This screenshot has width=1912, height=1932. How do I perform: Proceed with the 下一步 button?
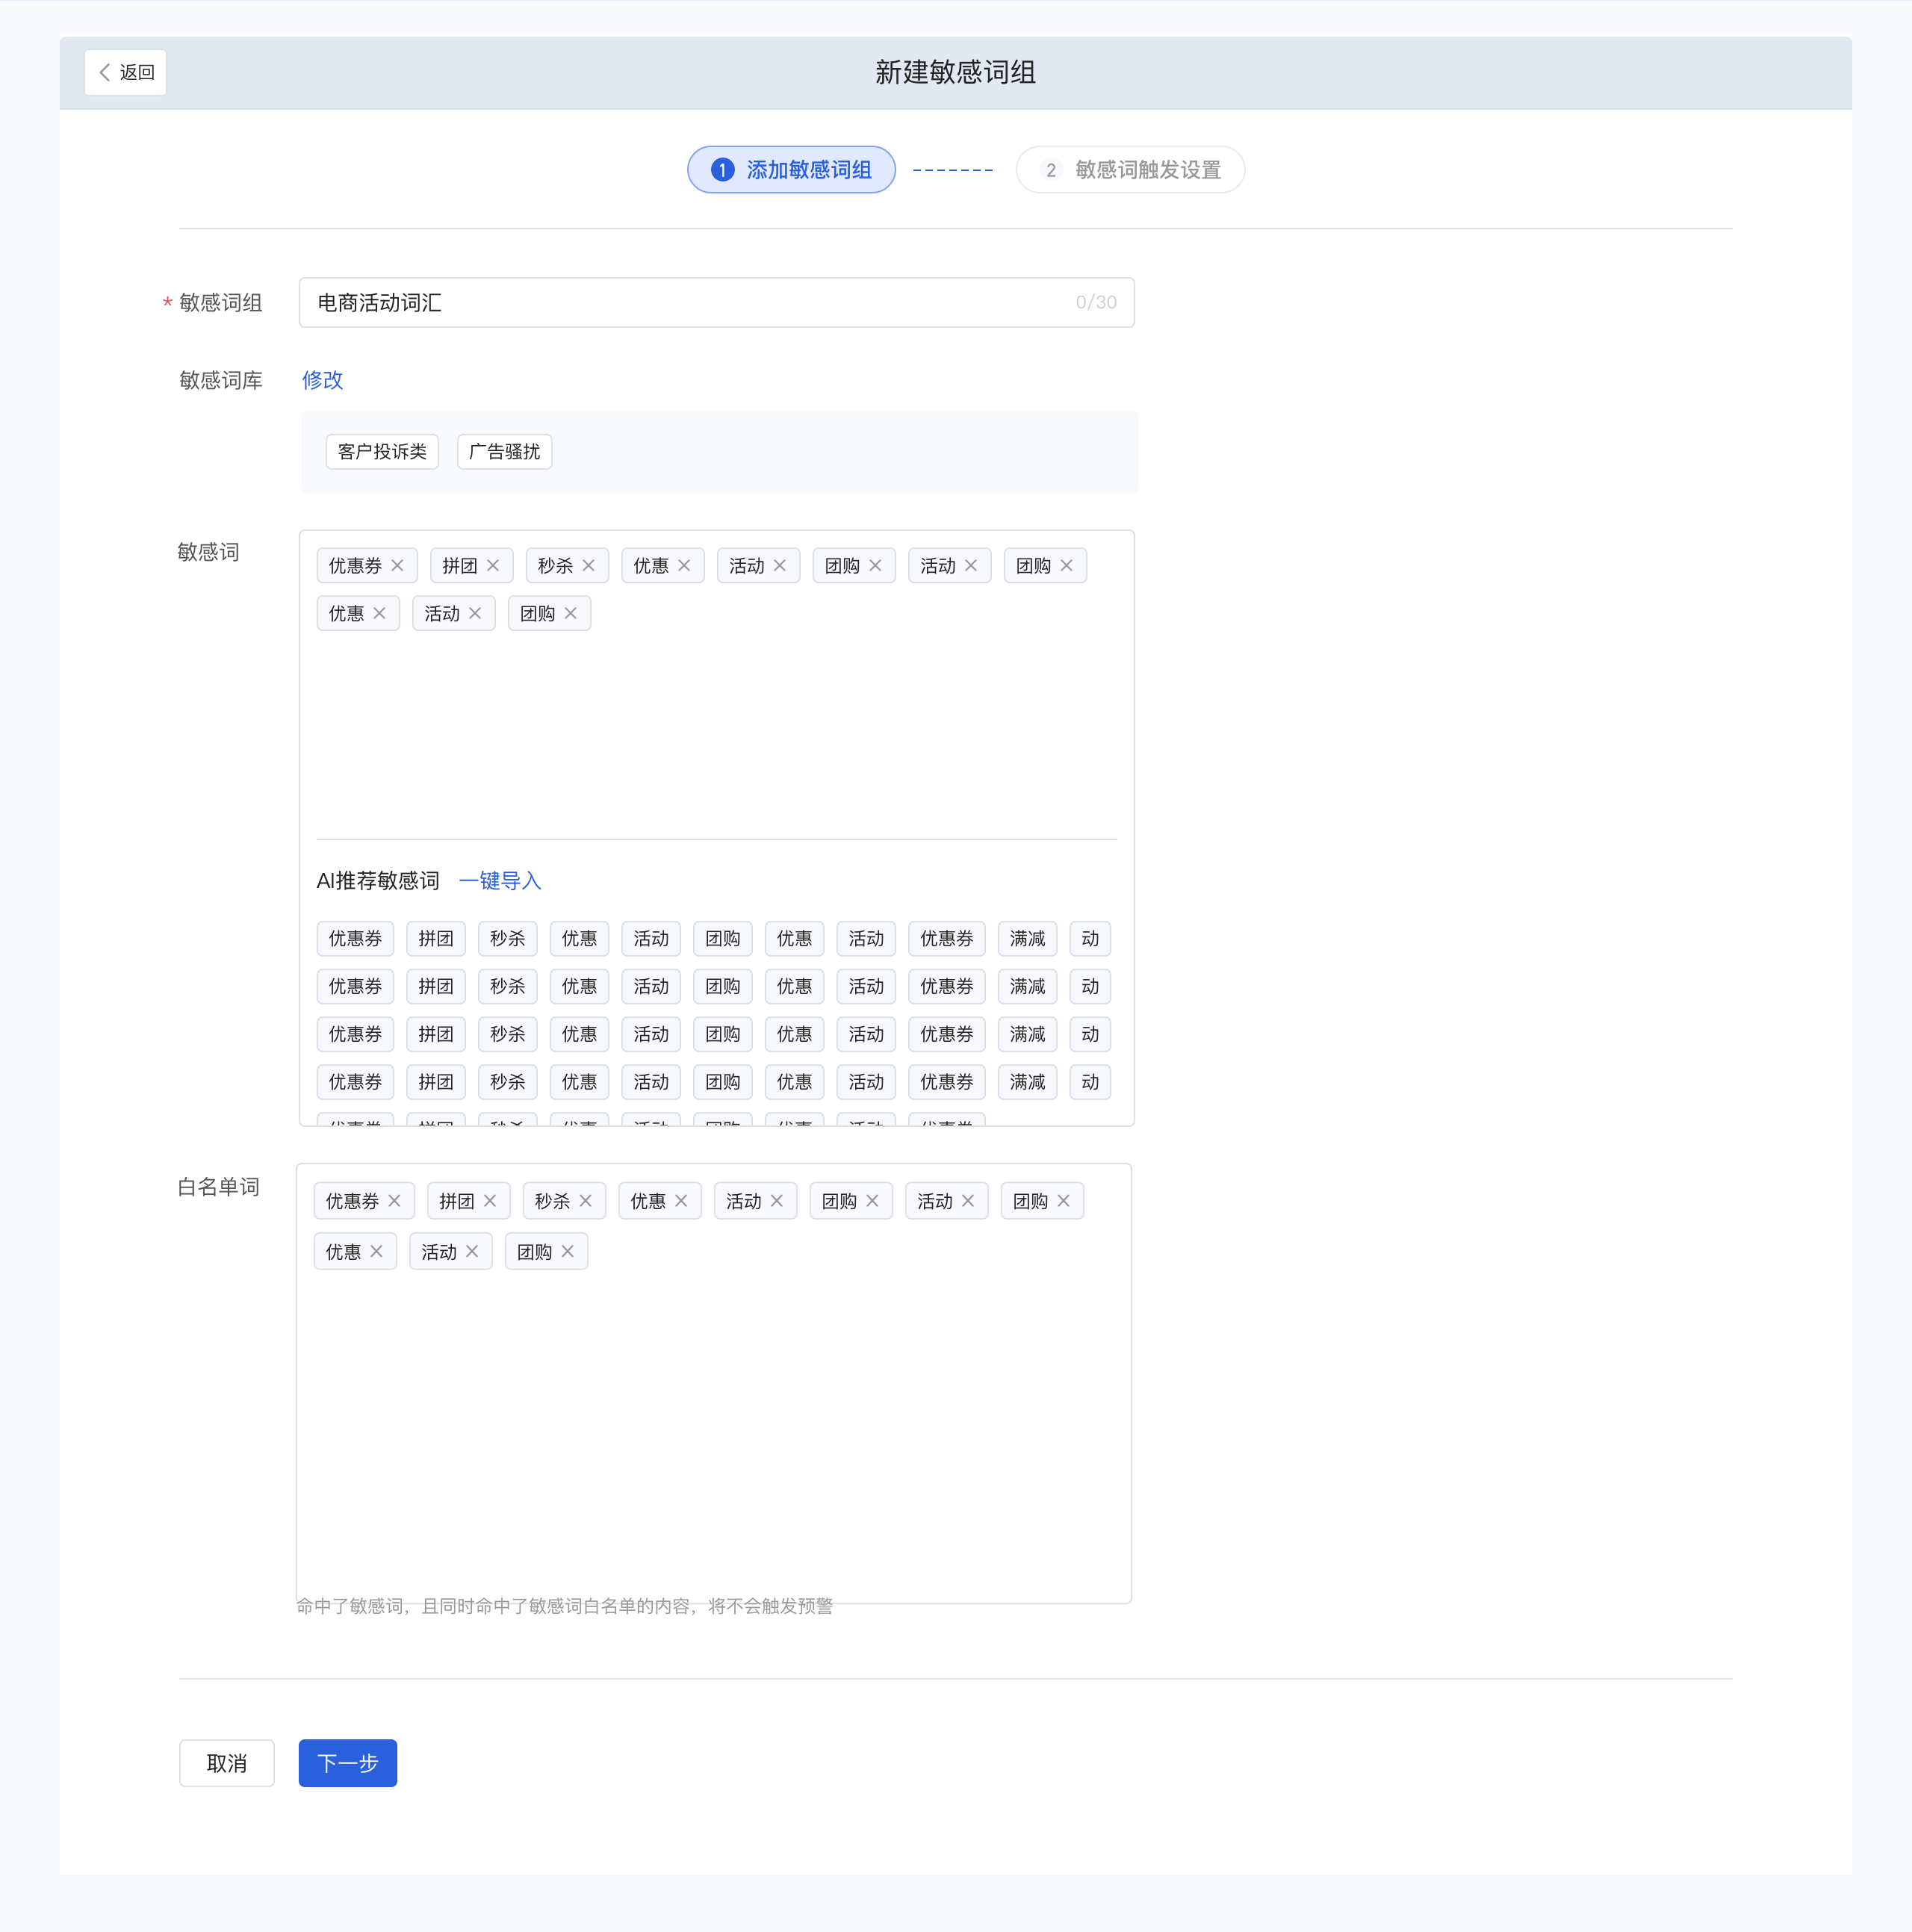(348, 1763)
